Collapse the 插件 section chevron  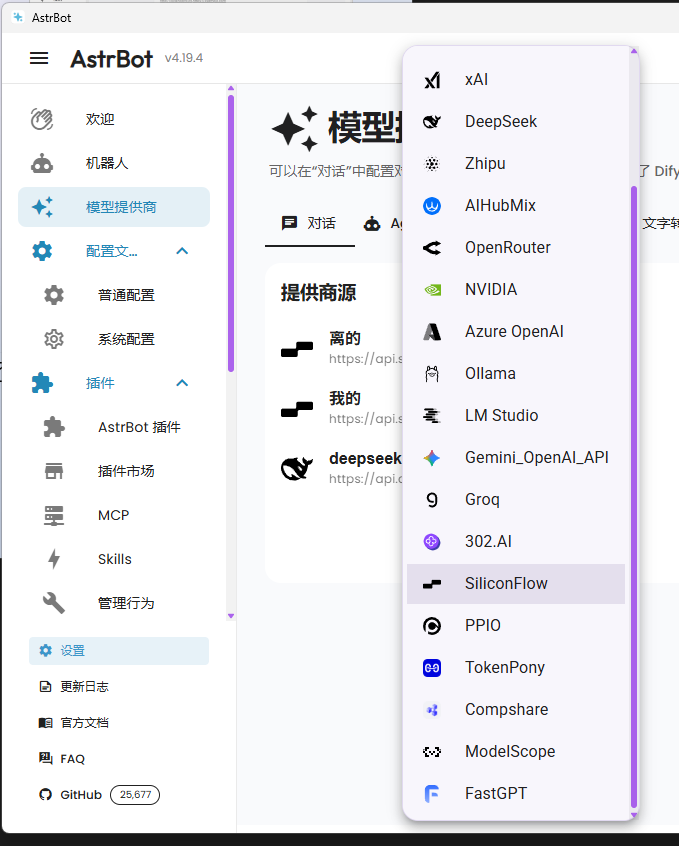pyautogui.click(x=182, y=383)
